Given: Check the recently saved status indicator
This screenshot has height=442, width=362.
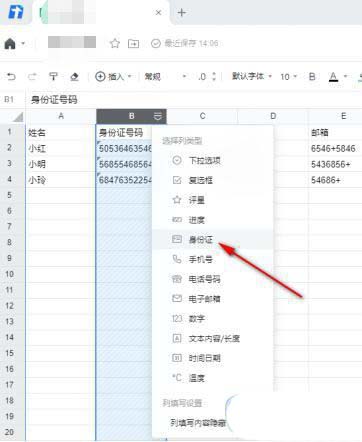Looking at the screenshot, I should coord(184,43).
